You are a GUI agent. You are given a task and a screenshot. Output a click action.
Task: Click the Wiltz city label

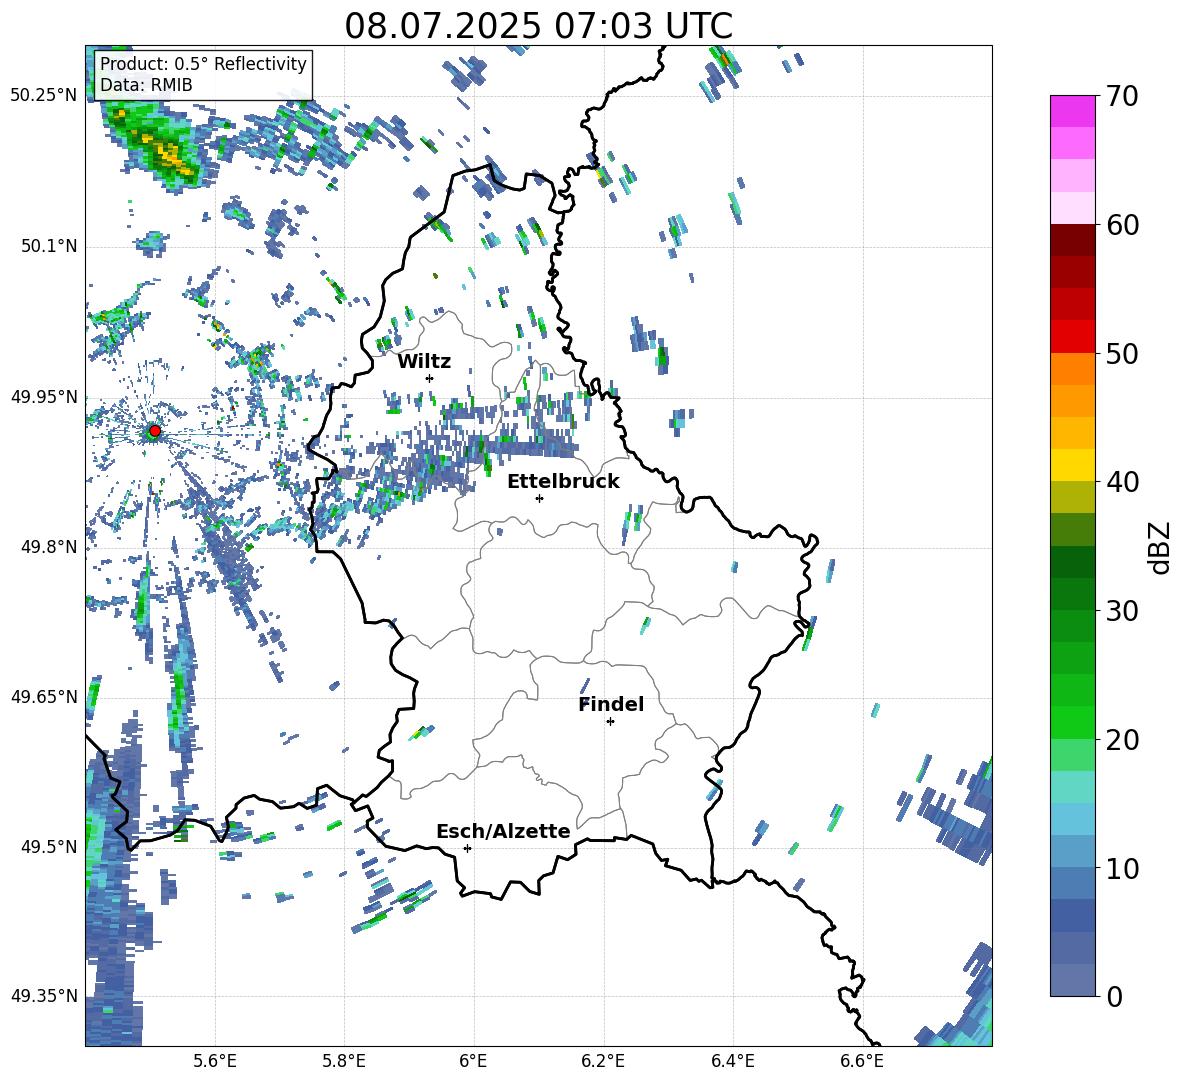[x=424, y=362]
